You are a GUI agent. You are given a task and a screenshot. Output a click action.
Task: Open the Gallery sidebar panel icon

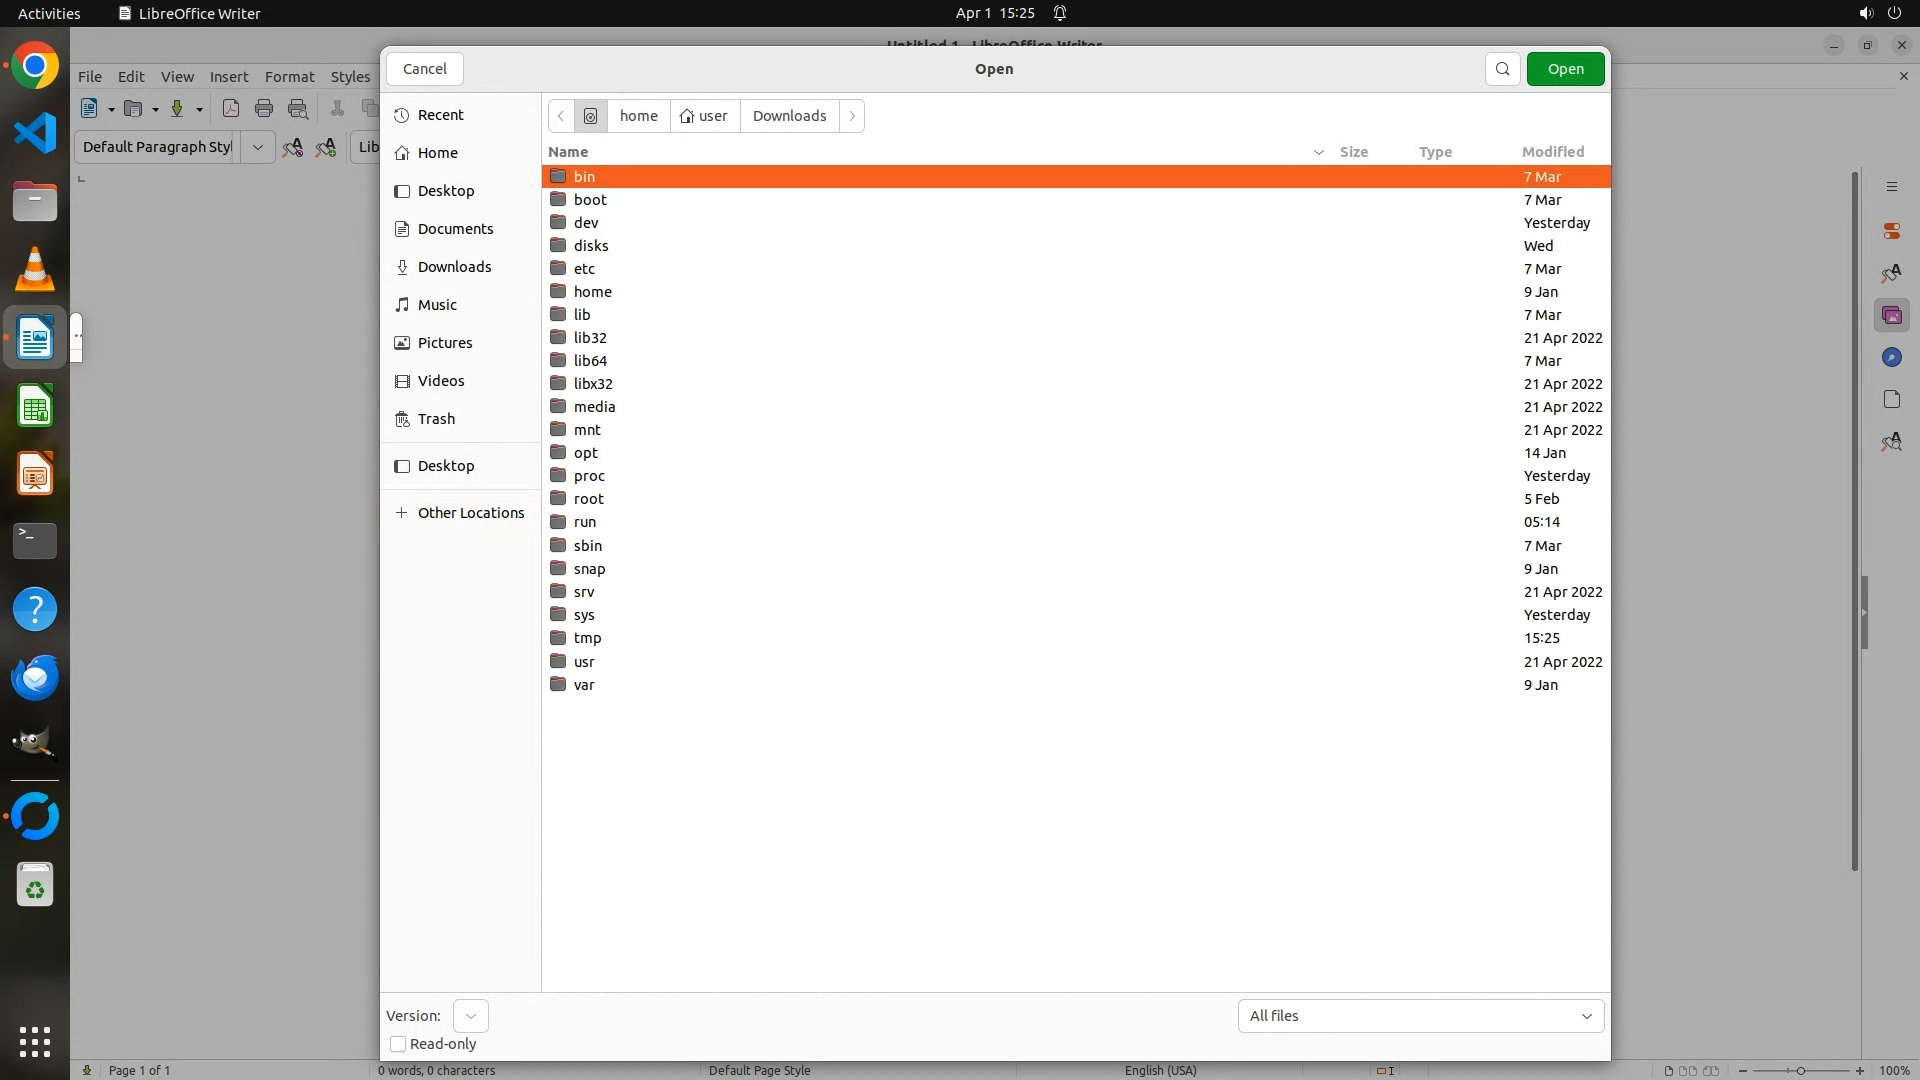pyautogui.click(x=1891, y=316)
